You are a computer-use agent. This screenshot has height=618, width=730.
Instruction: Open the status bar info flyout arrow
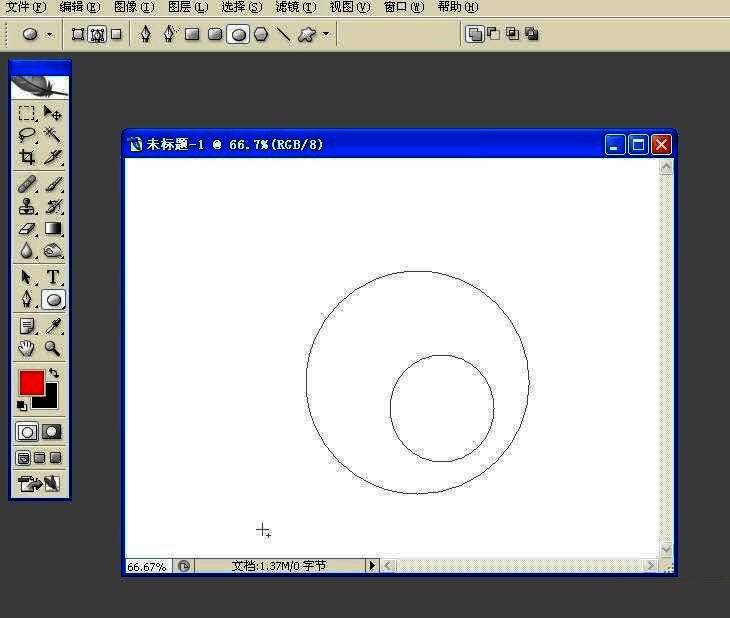372,566
